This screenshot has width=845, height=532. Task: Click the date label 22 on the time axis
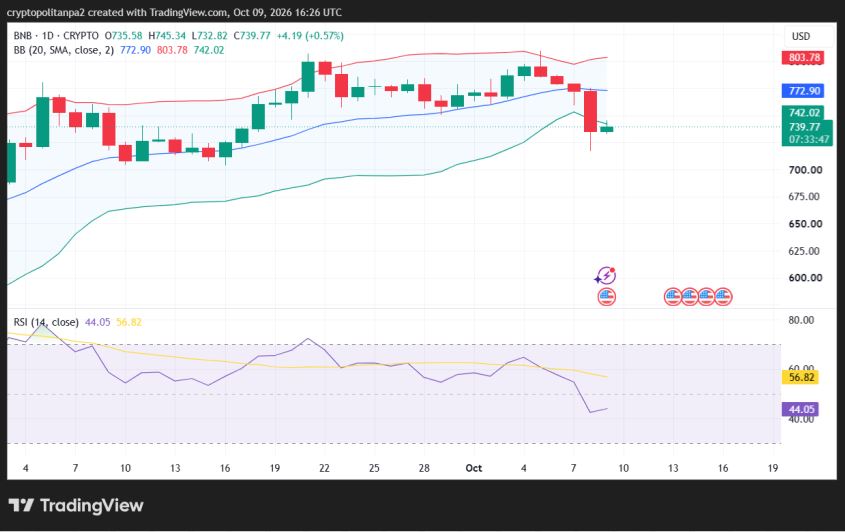tap(324, 468)
